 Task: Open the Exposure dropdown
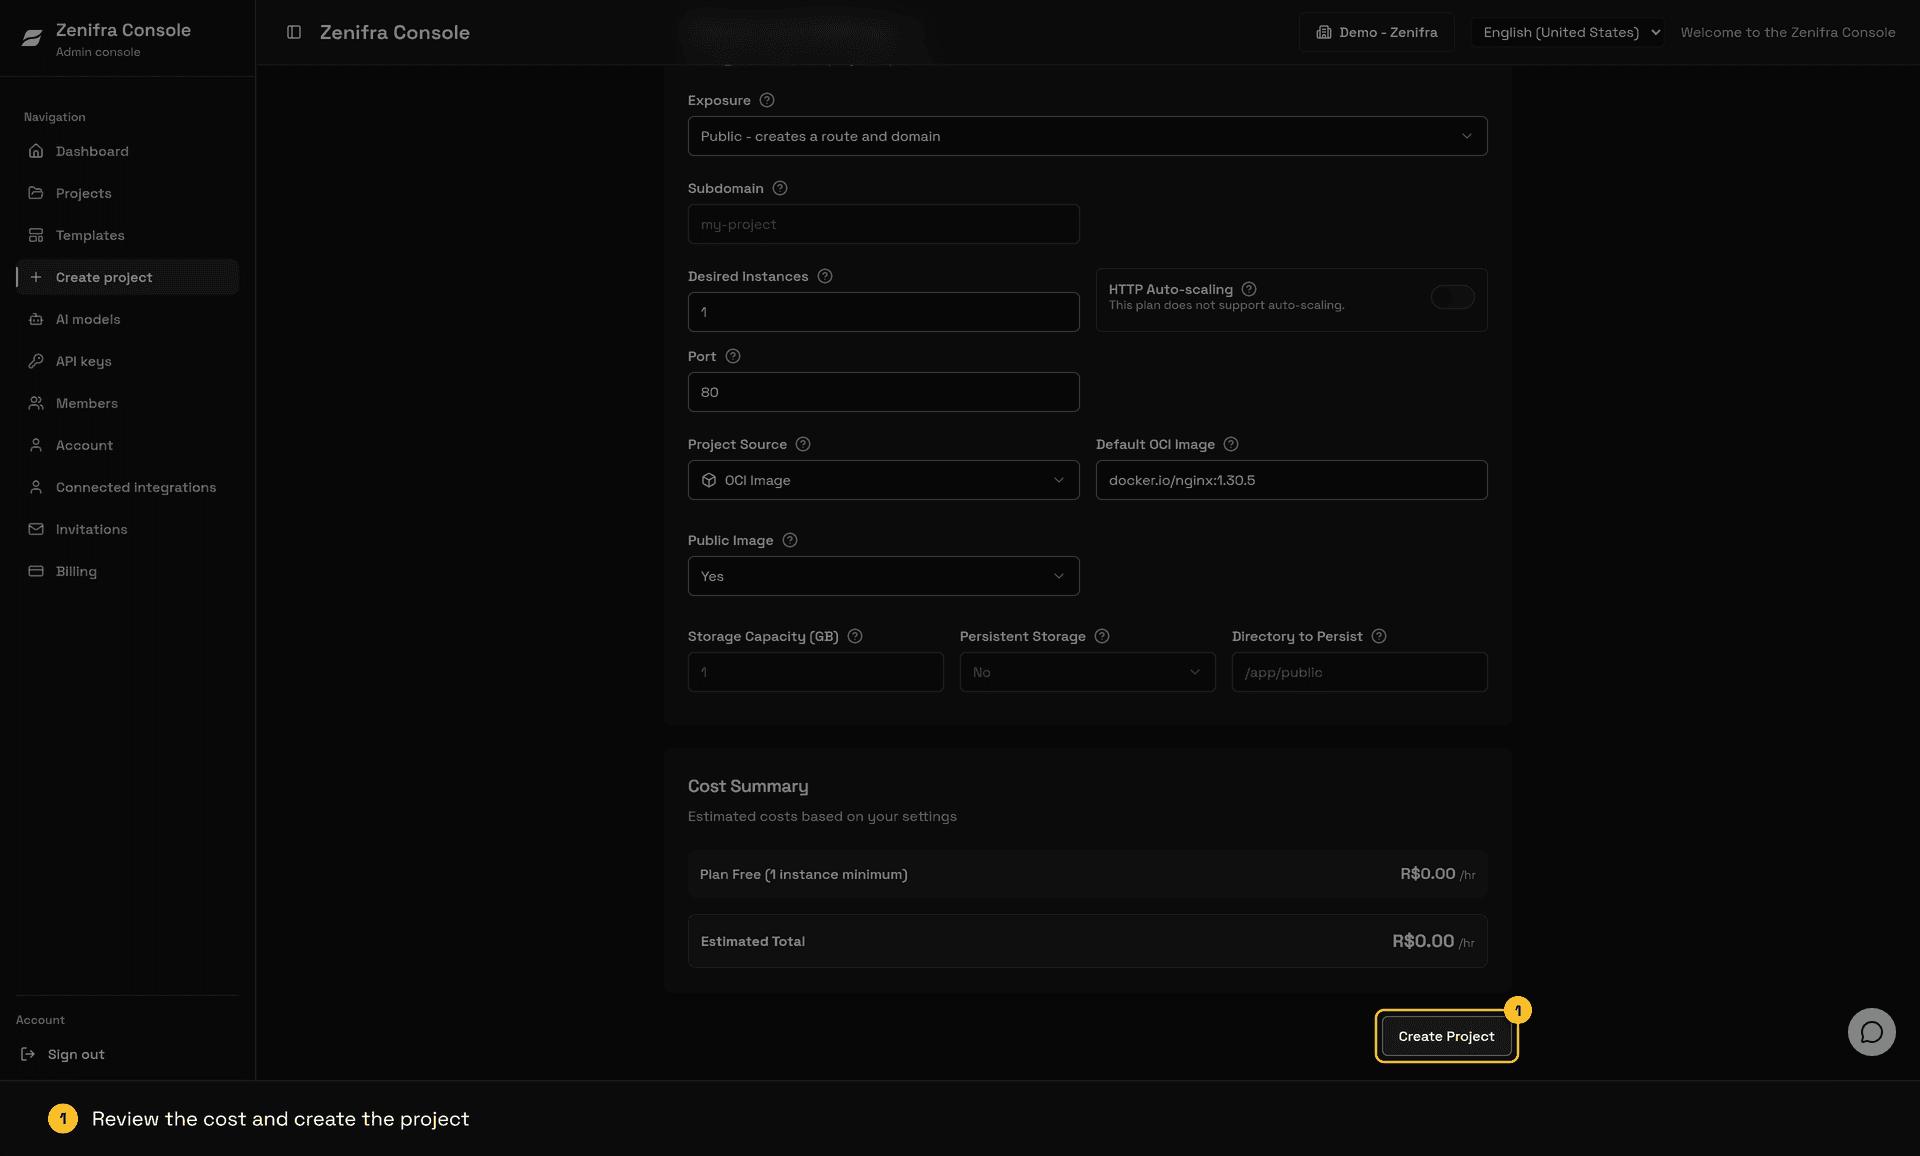coord(1087,136)
